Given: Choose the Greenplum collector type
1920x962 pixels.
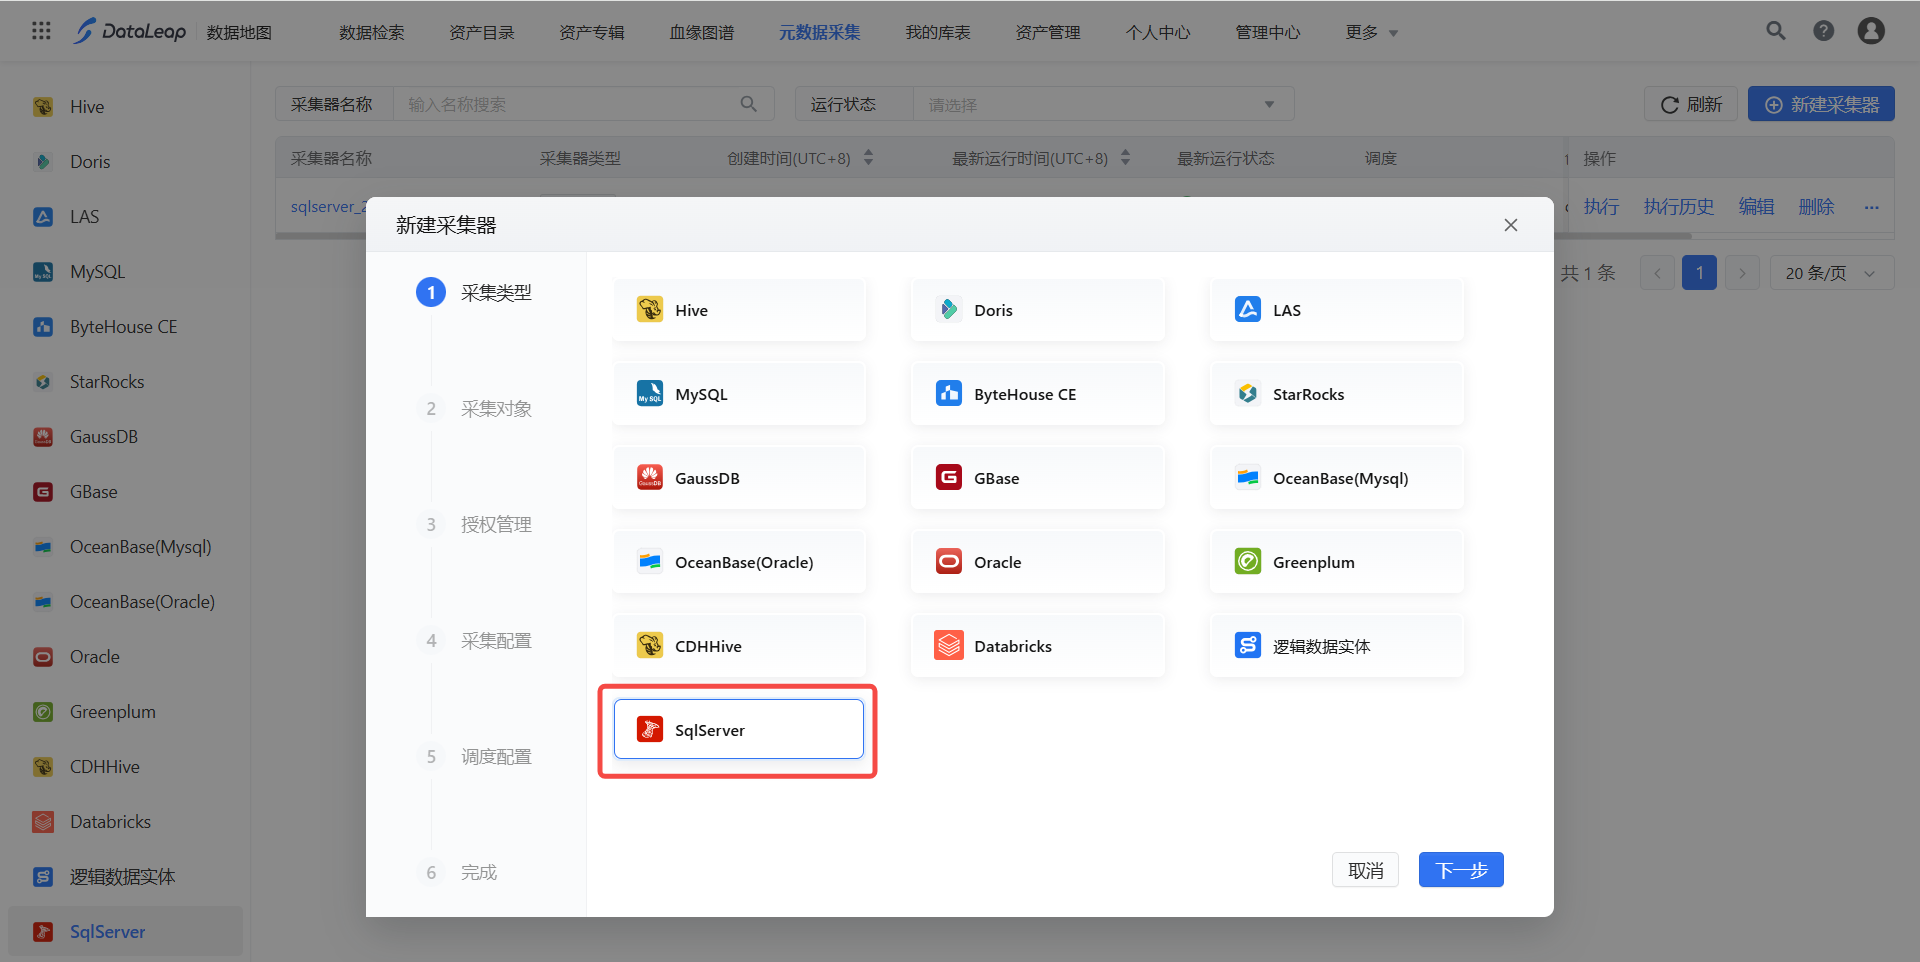Looking at the screenshot, I should point(1336,562).
